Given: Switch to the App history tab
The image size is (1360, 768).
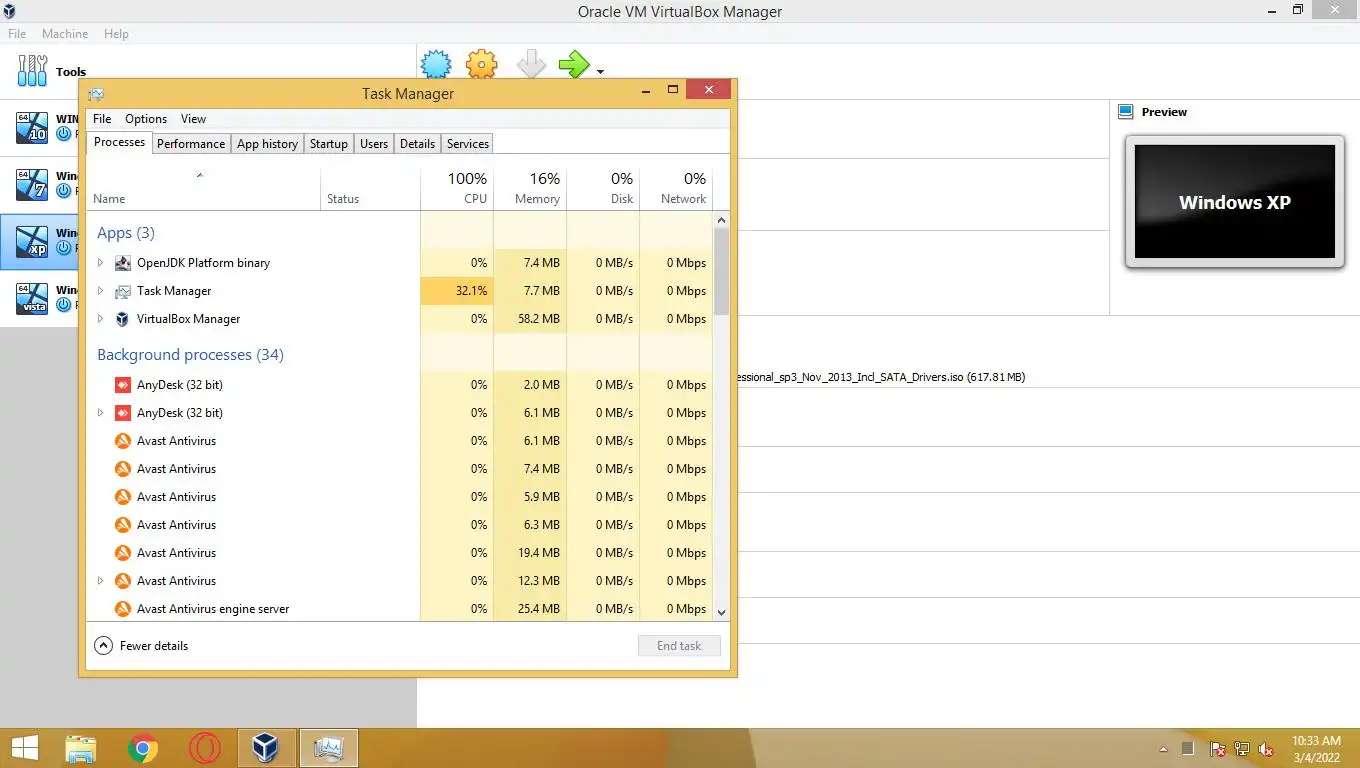Looking at the screenshot, I should click(x=267, y=144).
